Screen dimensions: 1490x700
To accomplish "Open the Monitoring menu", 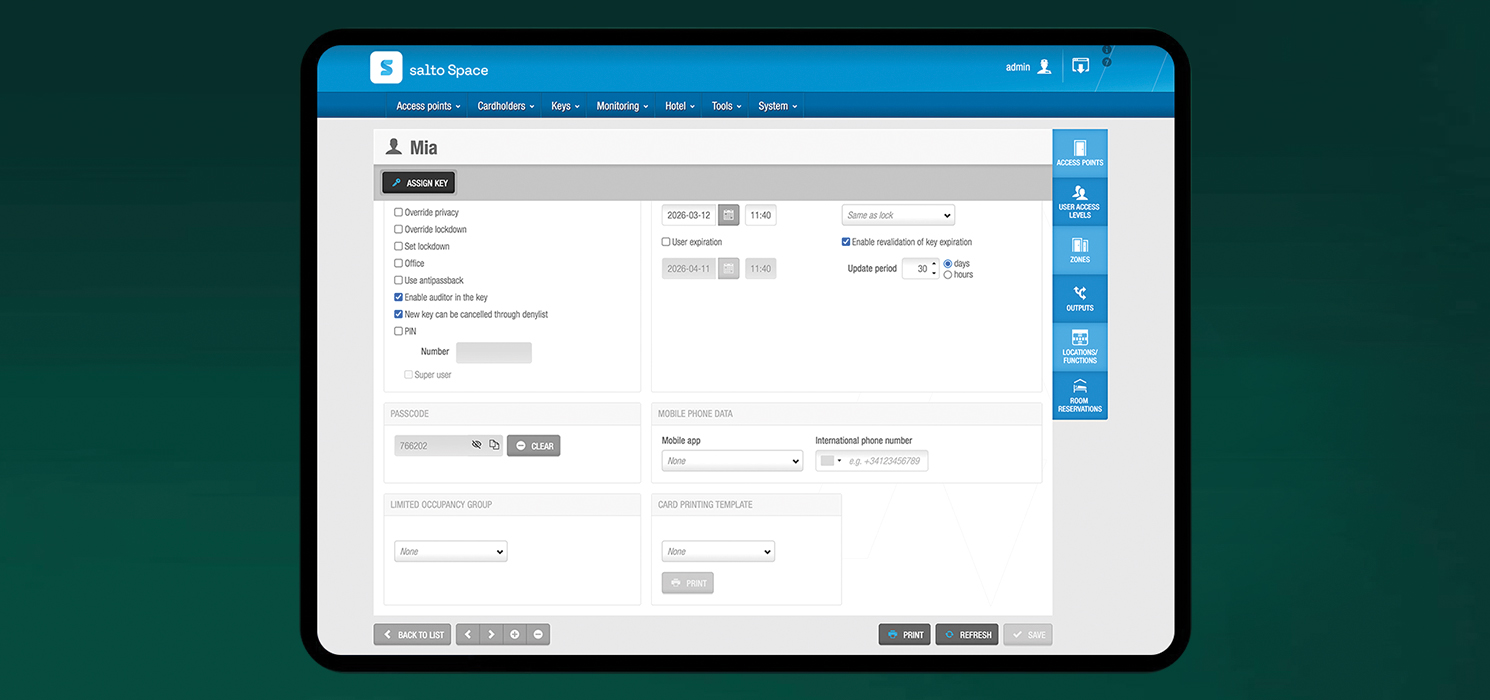I will point(622,106).
